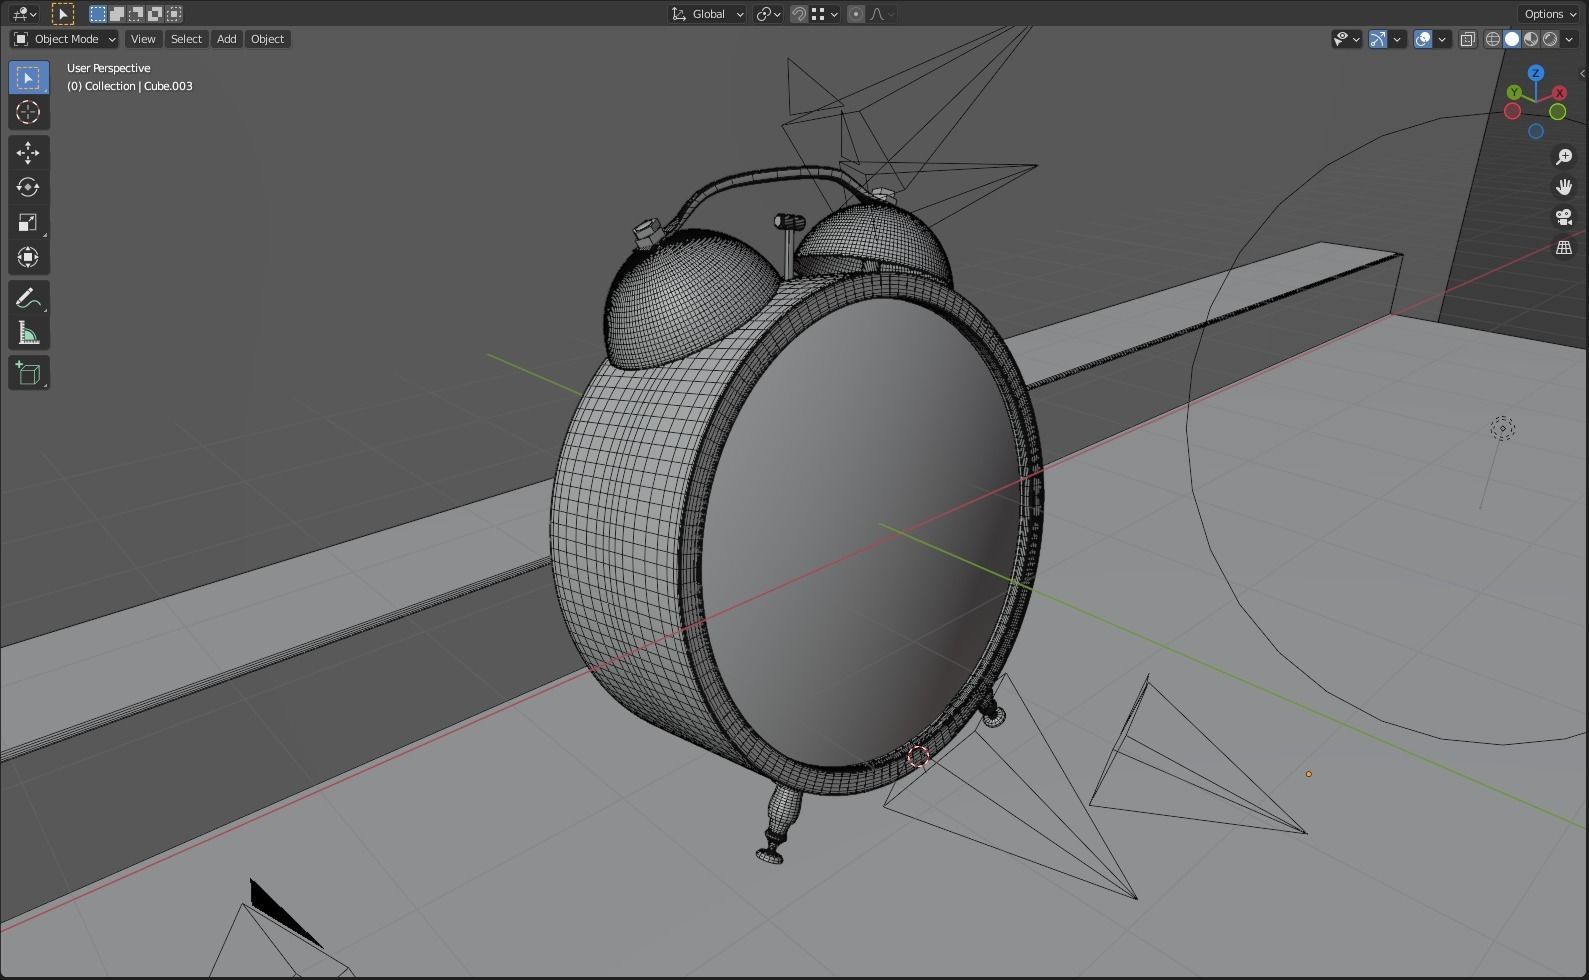Open the View menu

point(143,39)
